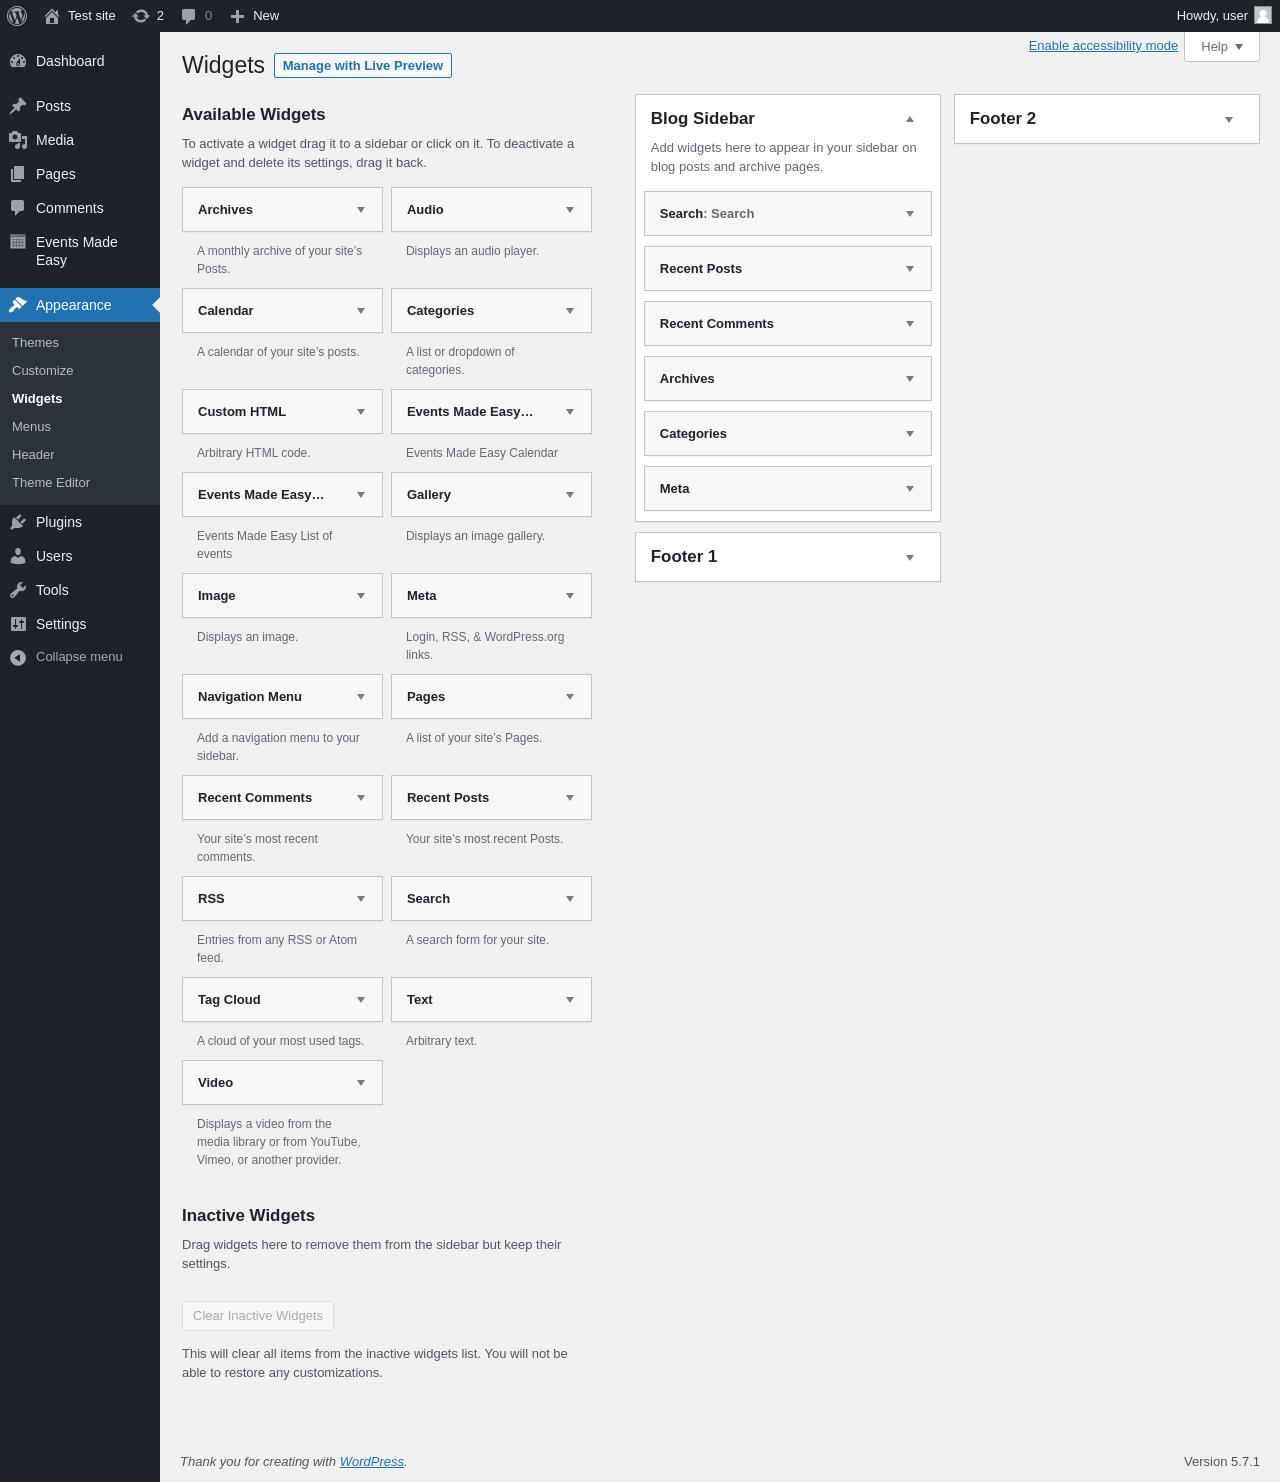Click the Version 5.7.1 text
Image resolution: width=1280 pixels, height=1482 pixels.
(1222, 1462)
